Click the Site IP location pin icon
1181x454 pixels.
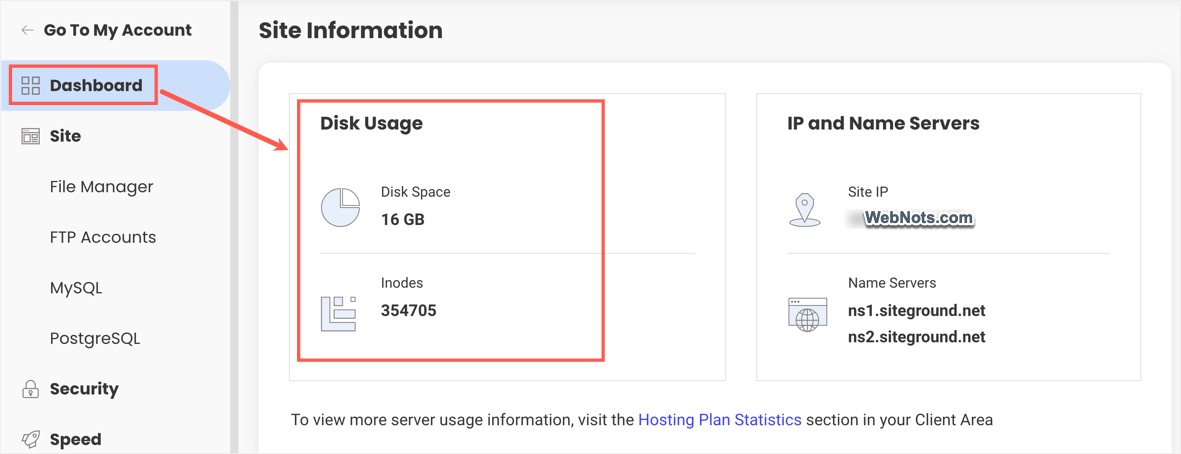806,209
